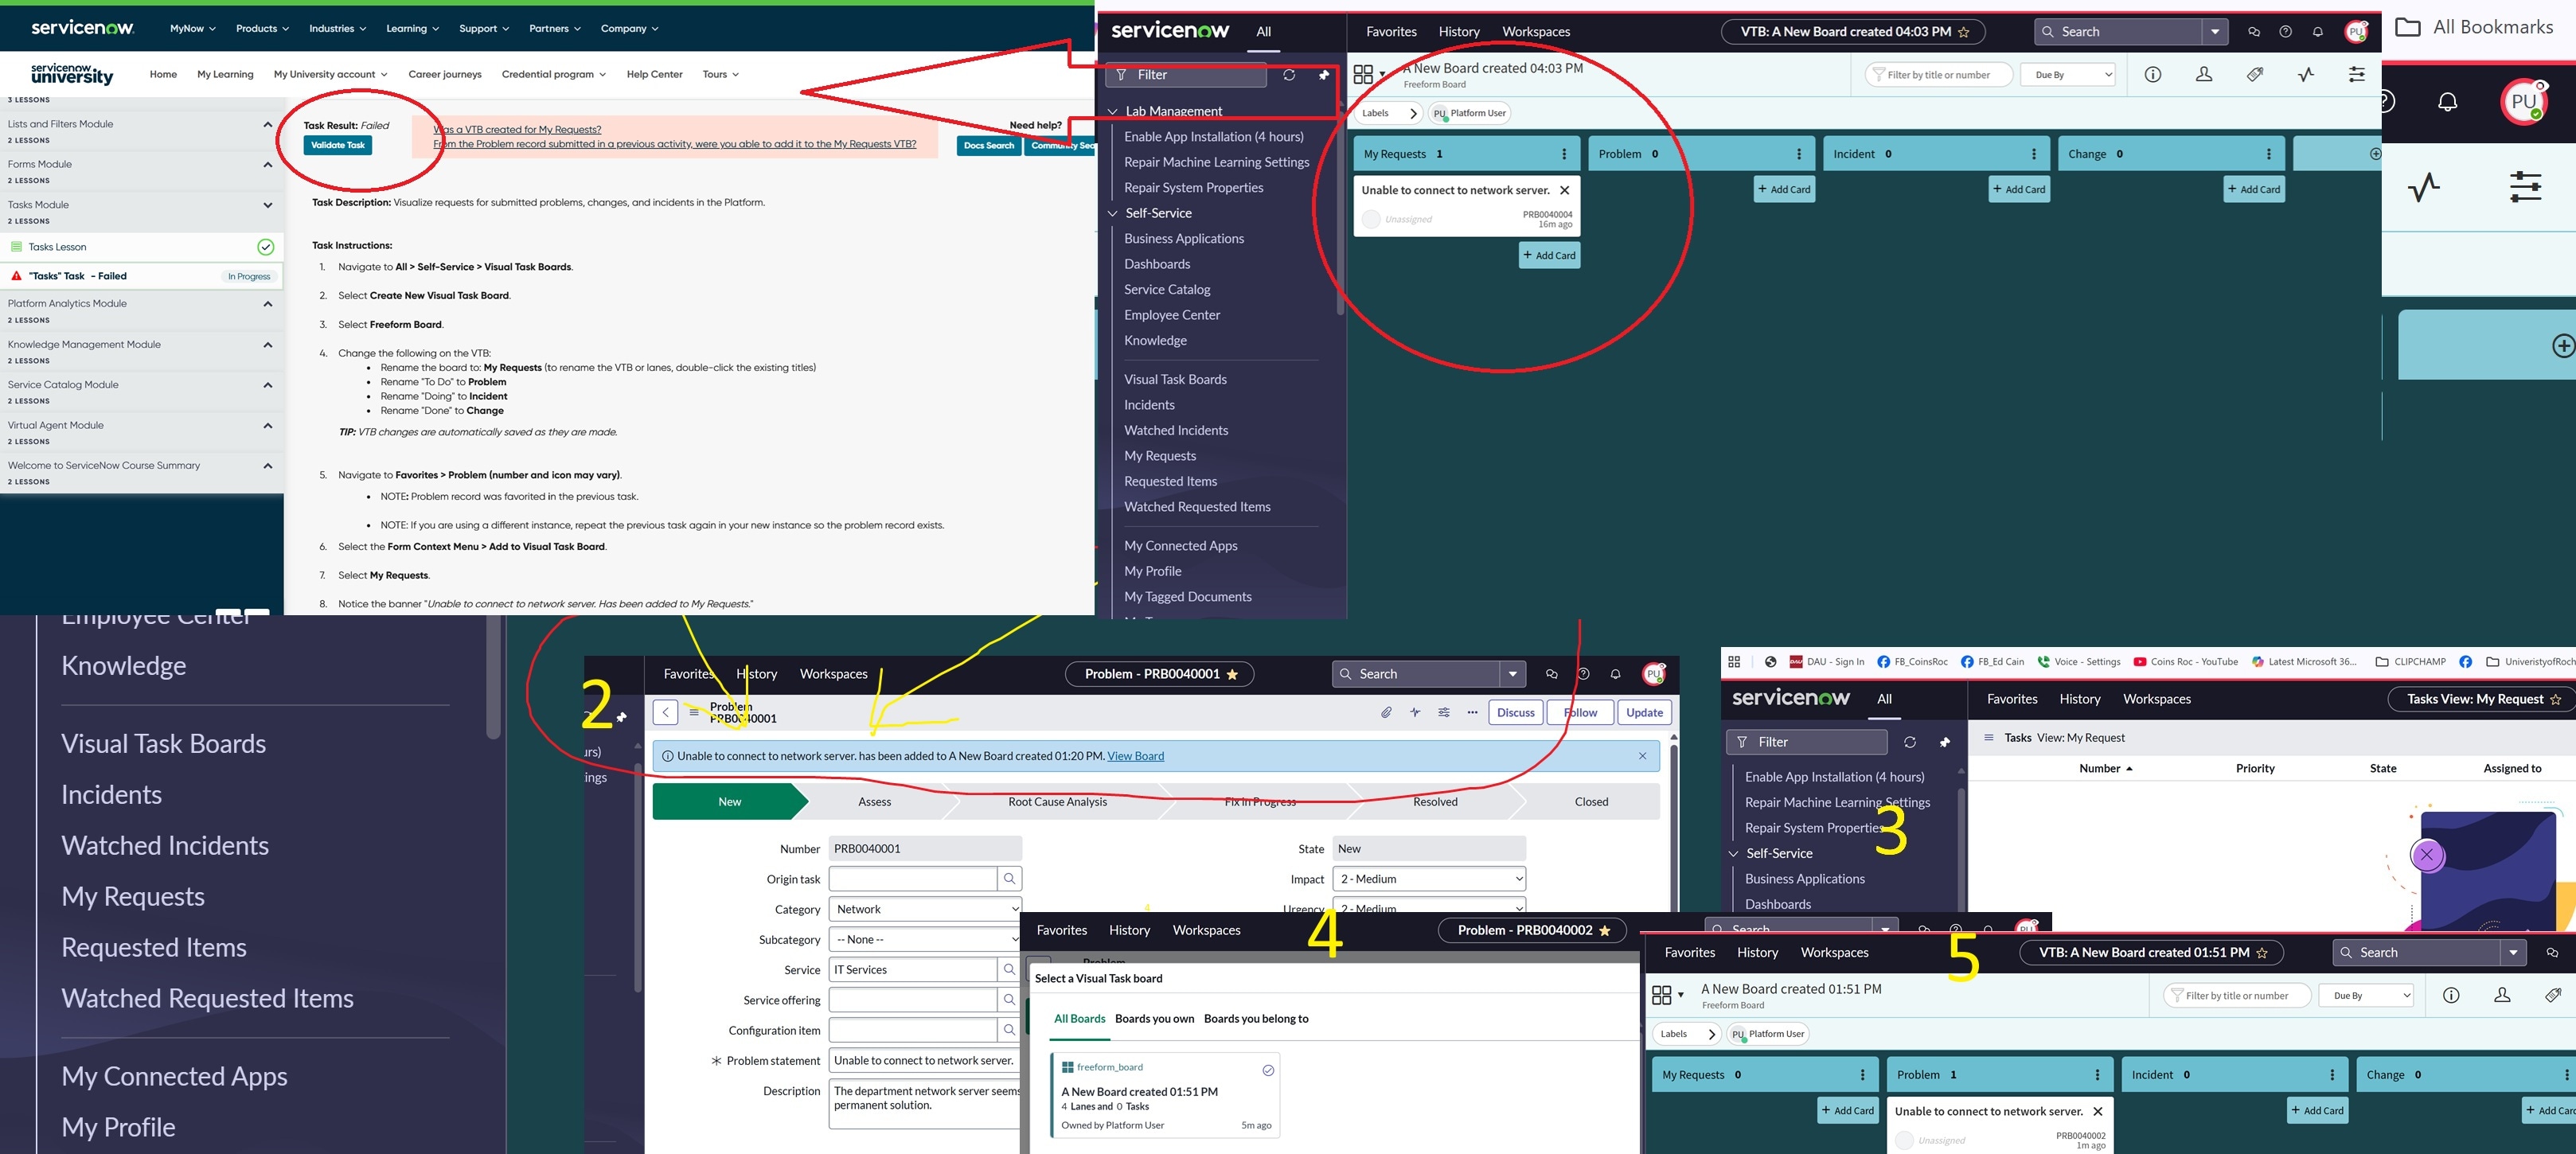This screenshot has width=2576, height=1154.
Task: Open the board members person icon in 04:03 PM board
Action: (2204, 74)
